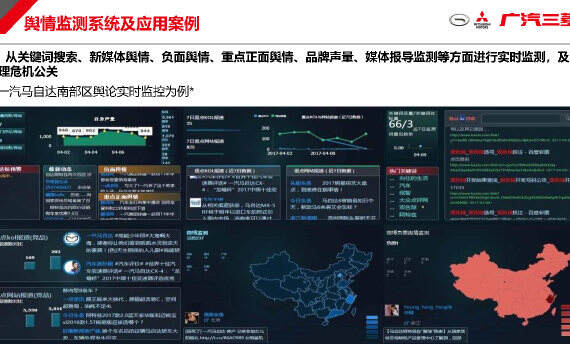Click the GAC oval emblem logo

[459, 20]
